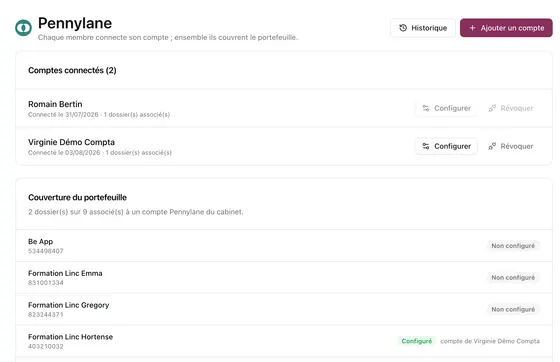
Task: Open the Formation Linc Gregory row
Action: (284, 310)
